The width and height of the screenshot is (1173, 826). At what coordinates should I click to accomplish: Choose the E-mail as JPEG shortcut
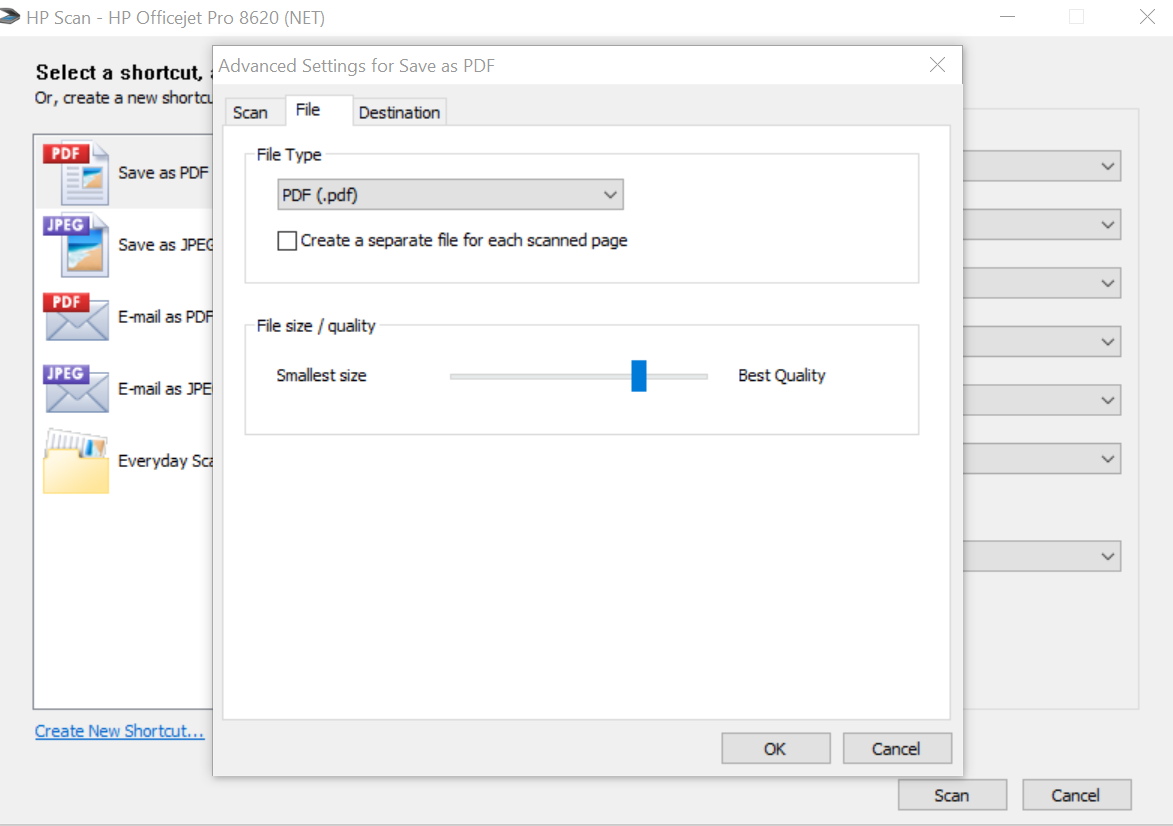coord(75,387)
